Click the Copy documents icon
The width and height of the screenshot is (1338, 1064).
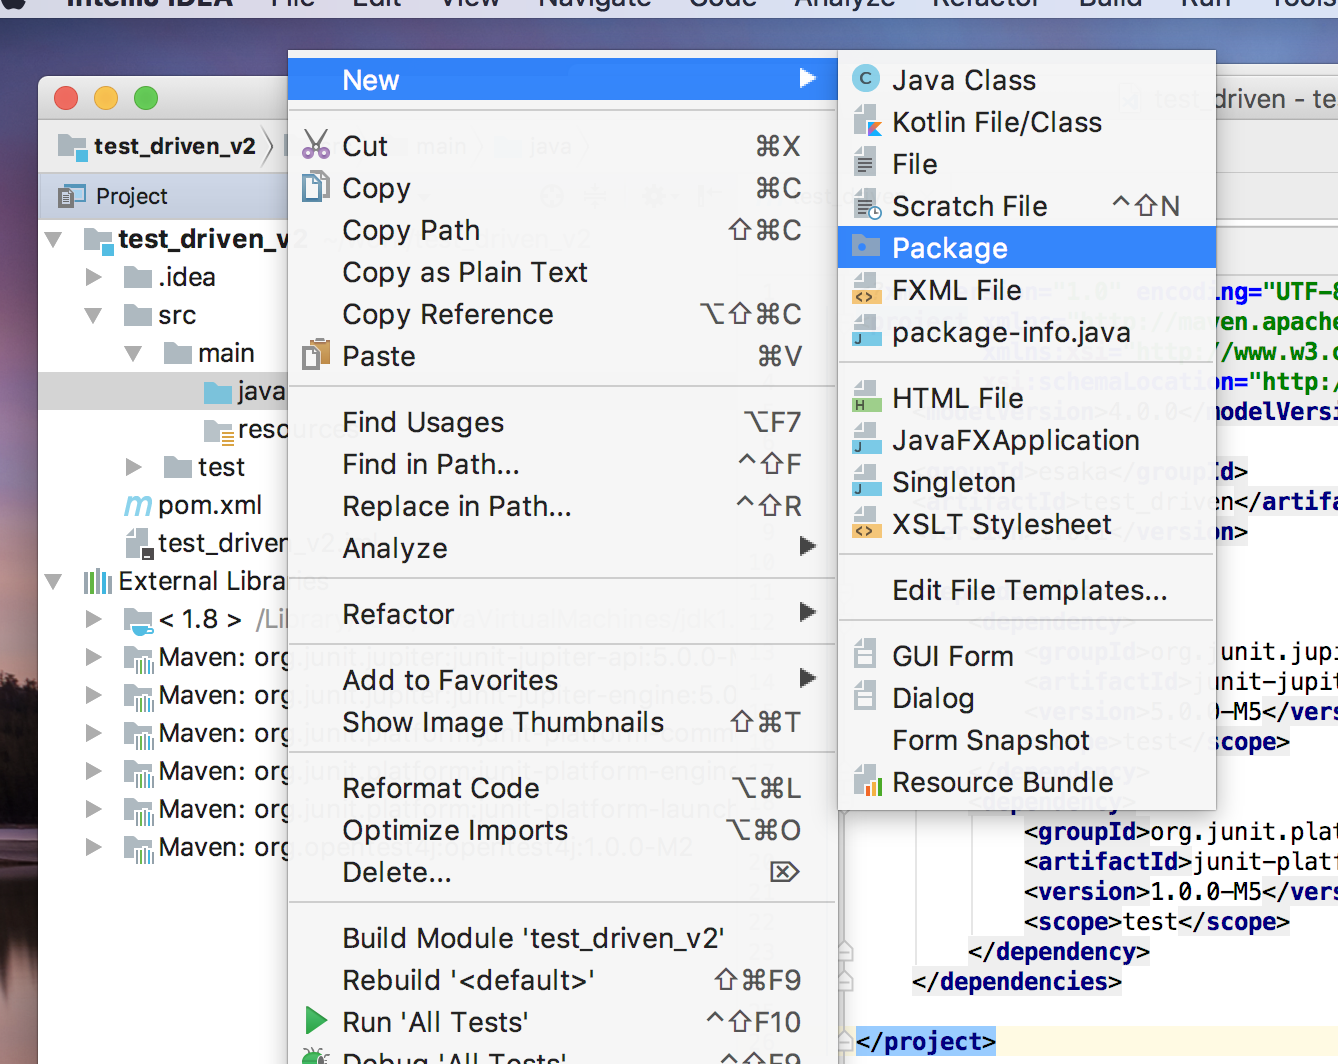tap(316, 187)
